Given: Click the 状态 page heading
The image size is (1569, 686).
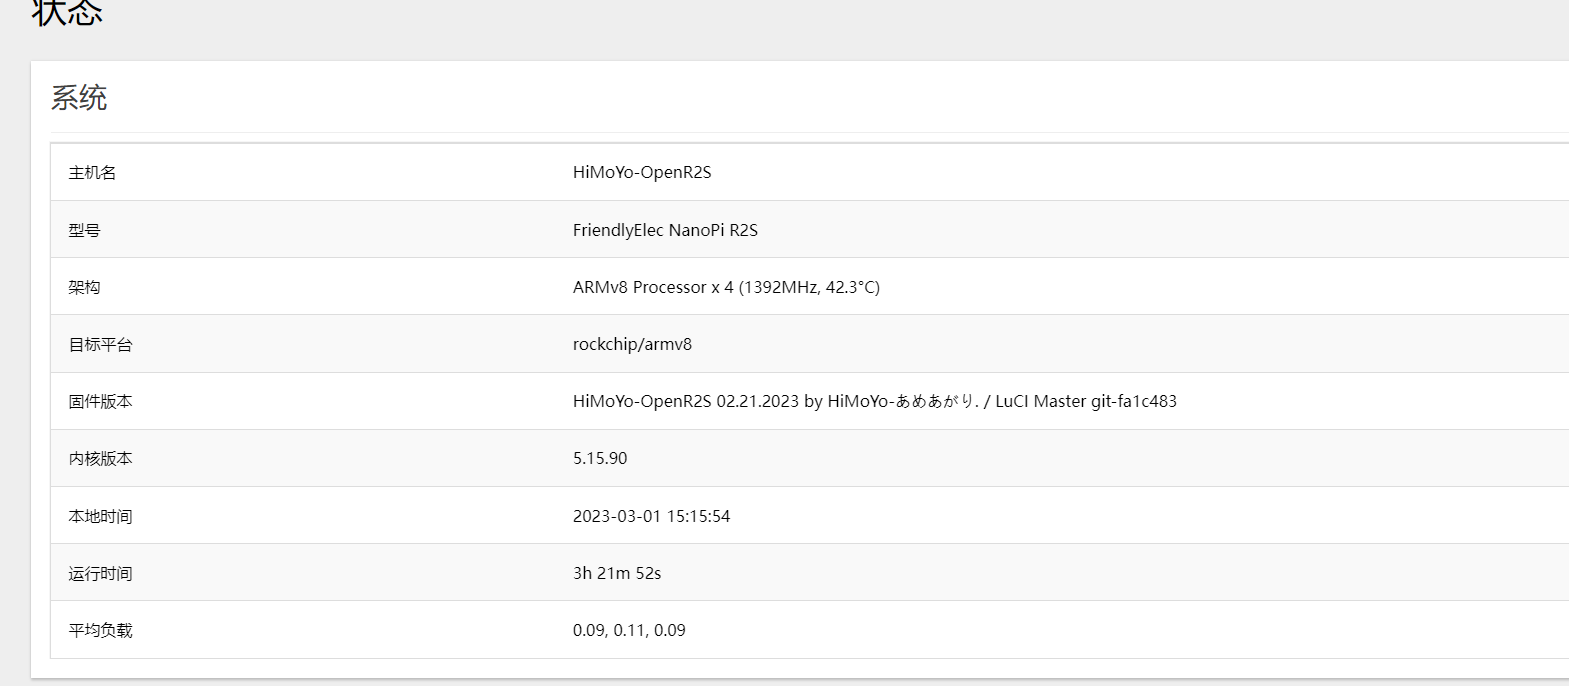Looking at the screenshot, I should [67, 12].
